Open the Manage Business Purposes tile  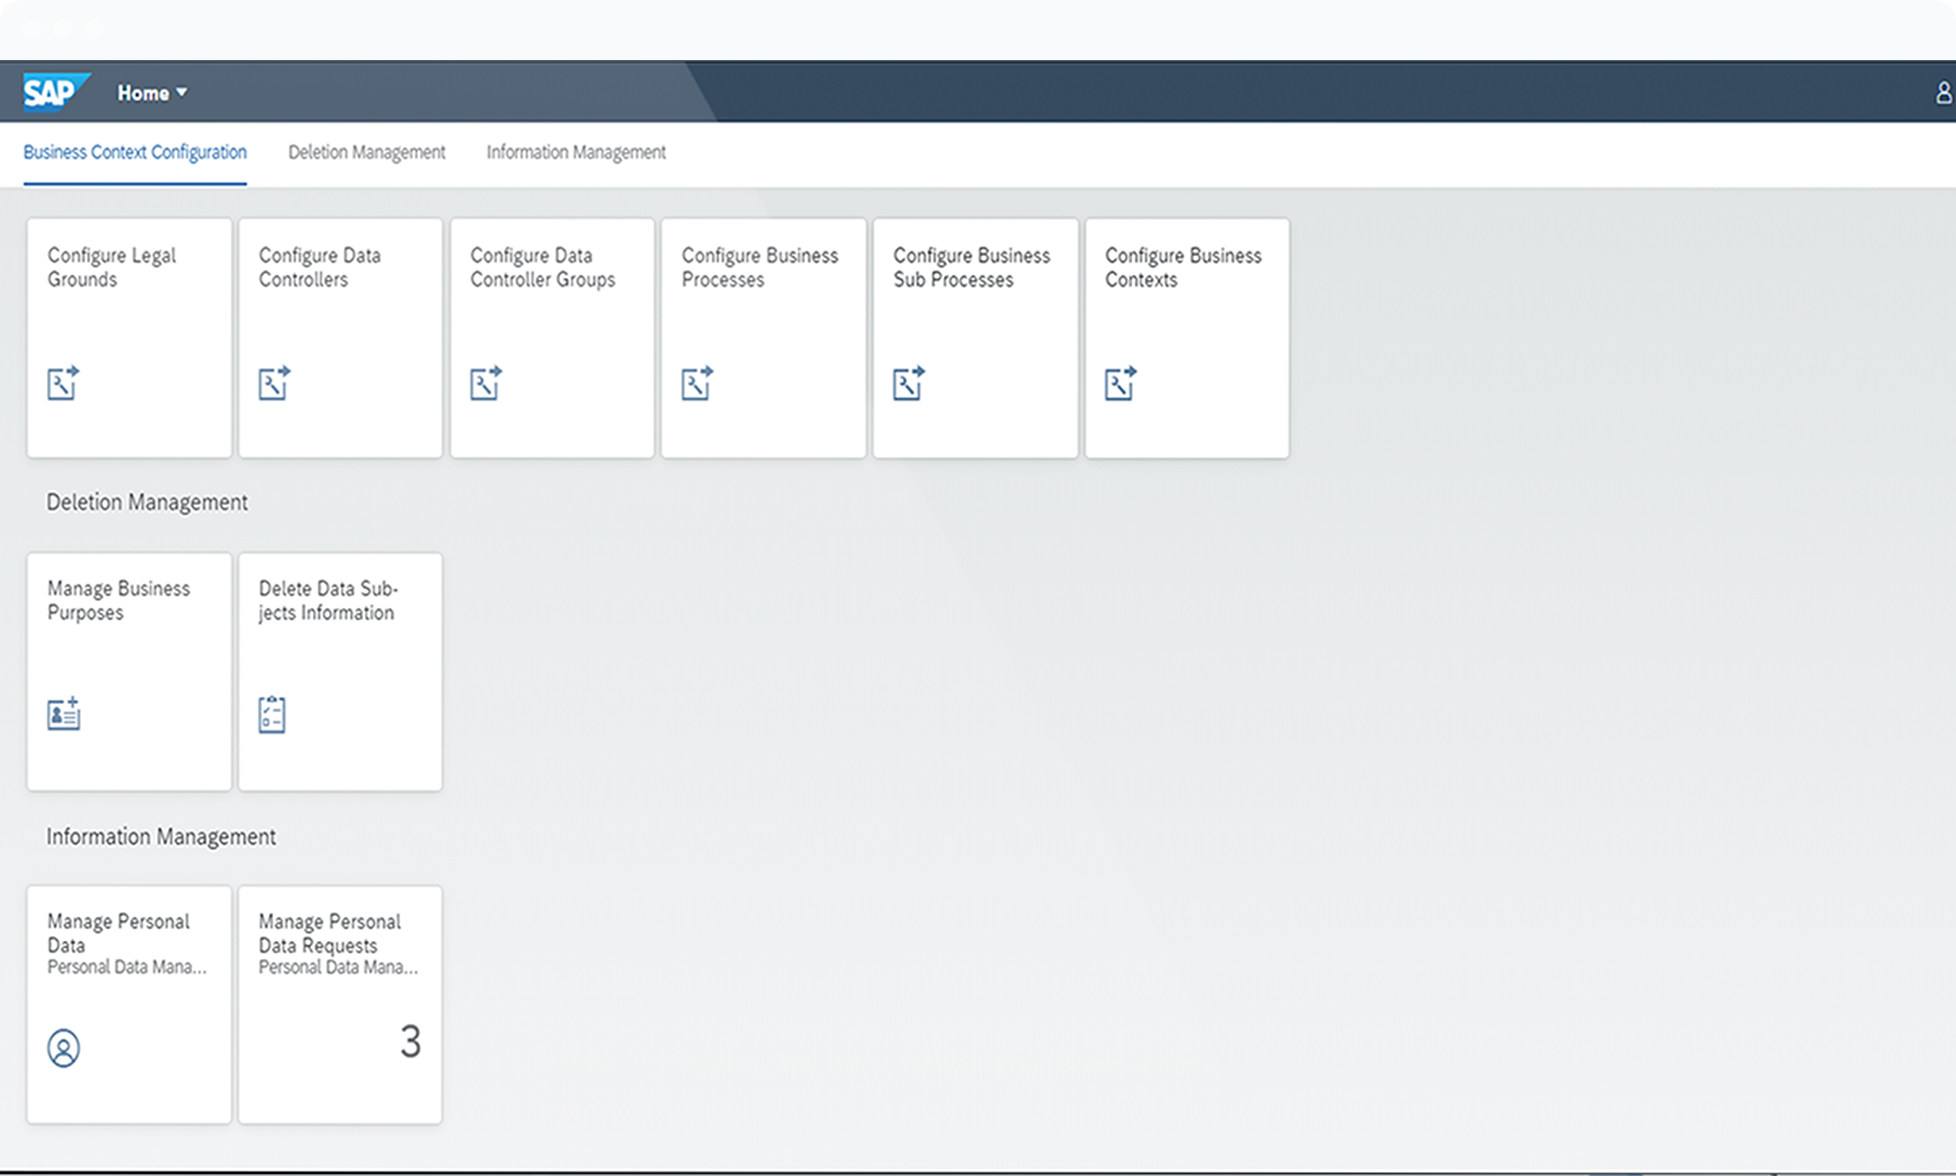tap(128, 672)
